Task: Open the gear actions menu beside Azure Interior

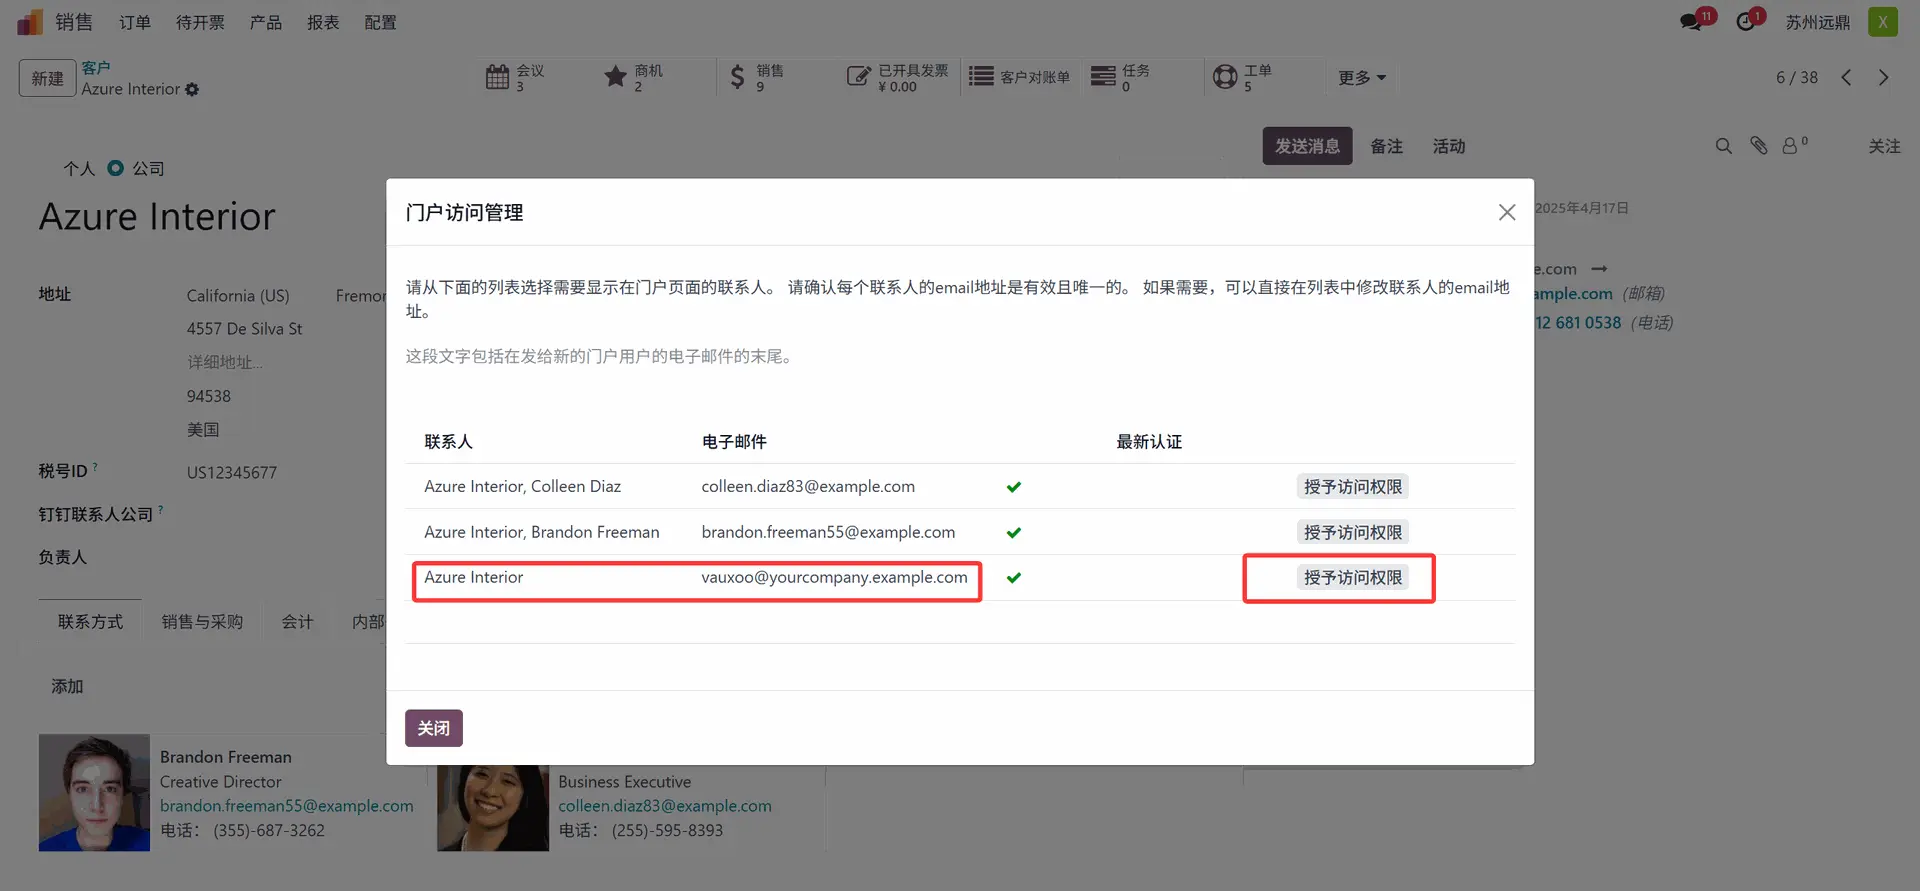Action: [192, 90]
